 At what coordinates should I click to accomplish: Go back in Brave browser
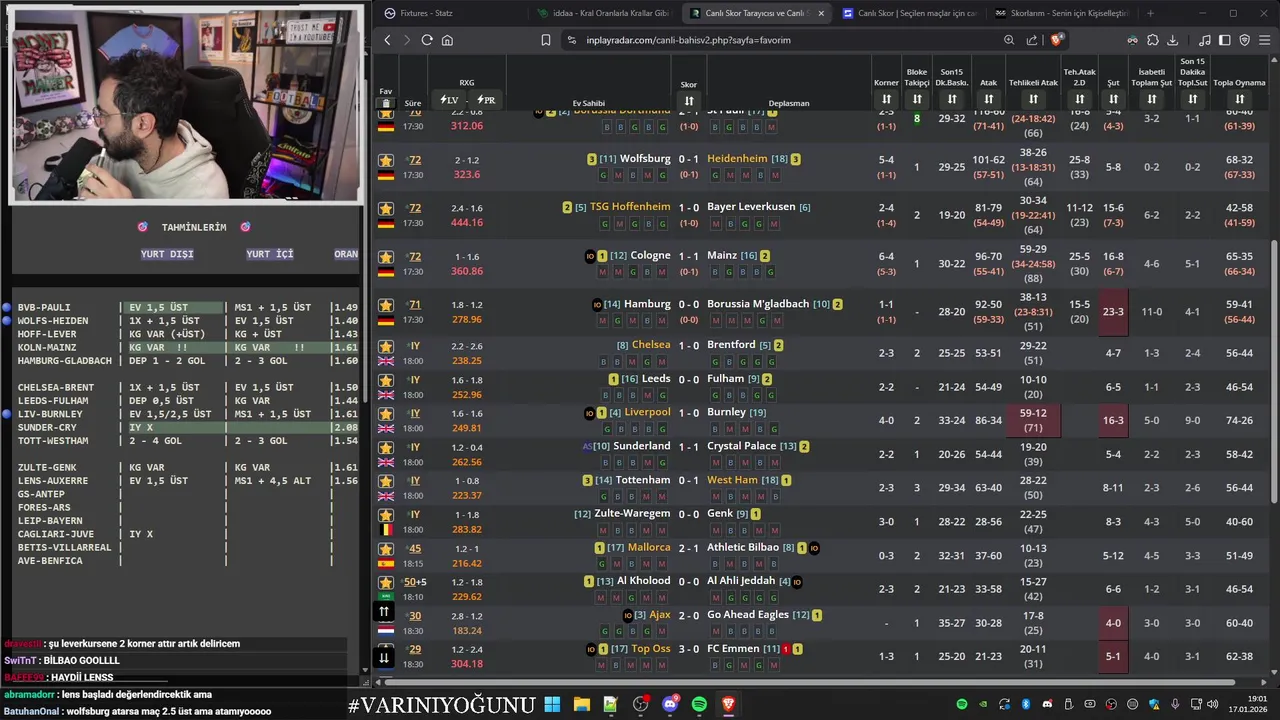[x=388, y=40]
